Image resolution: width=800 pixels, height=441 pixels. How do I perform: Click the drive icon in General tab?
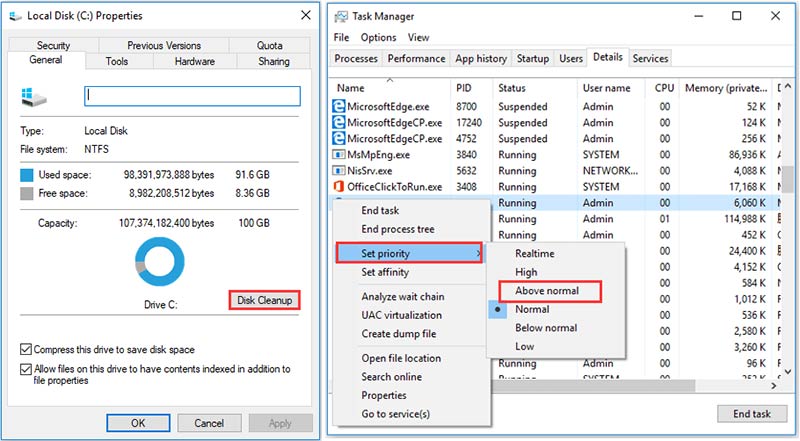tap(31, 96)
